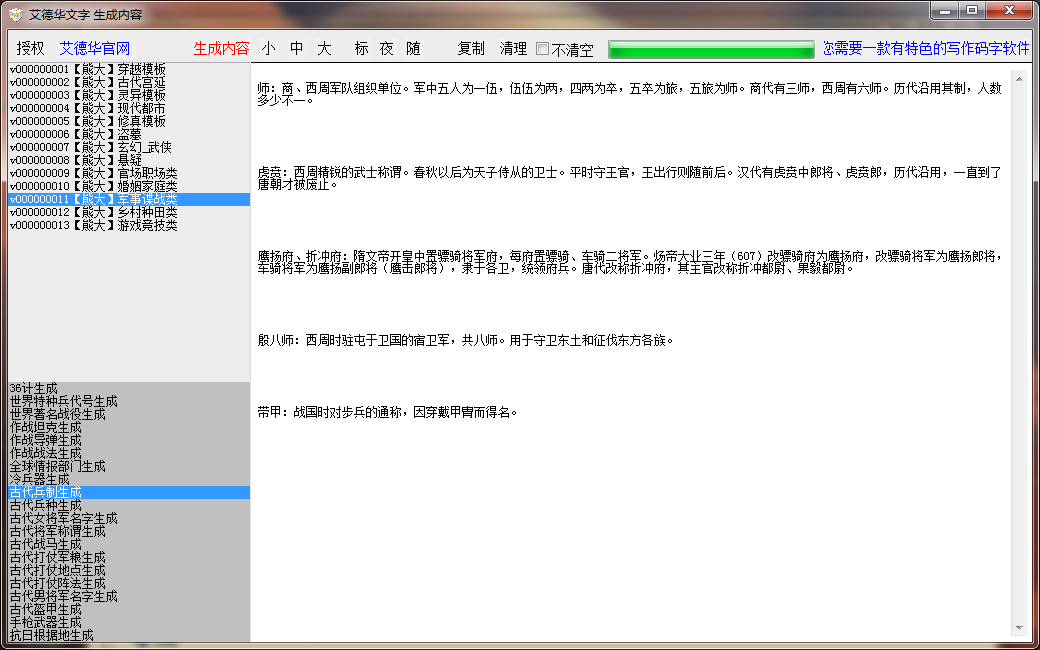Image resolution: width=1040 pixels, height=650 pixels.
Task: Click scrollbar down arrow in content pane
Action: (x=1019, y=627)
